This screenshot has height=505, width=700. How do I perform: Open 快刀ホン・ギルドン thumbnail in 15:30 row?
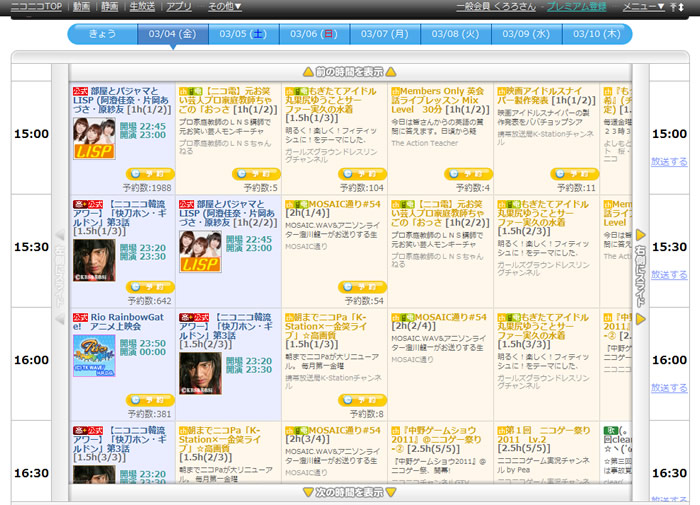click(94, 261)
